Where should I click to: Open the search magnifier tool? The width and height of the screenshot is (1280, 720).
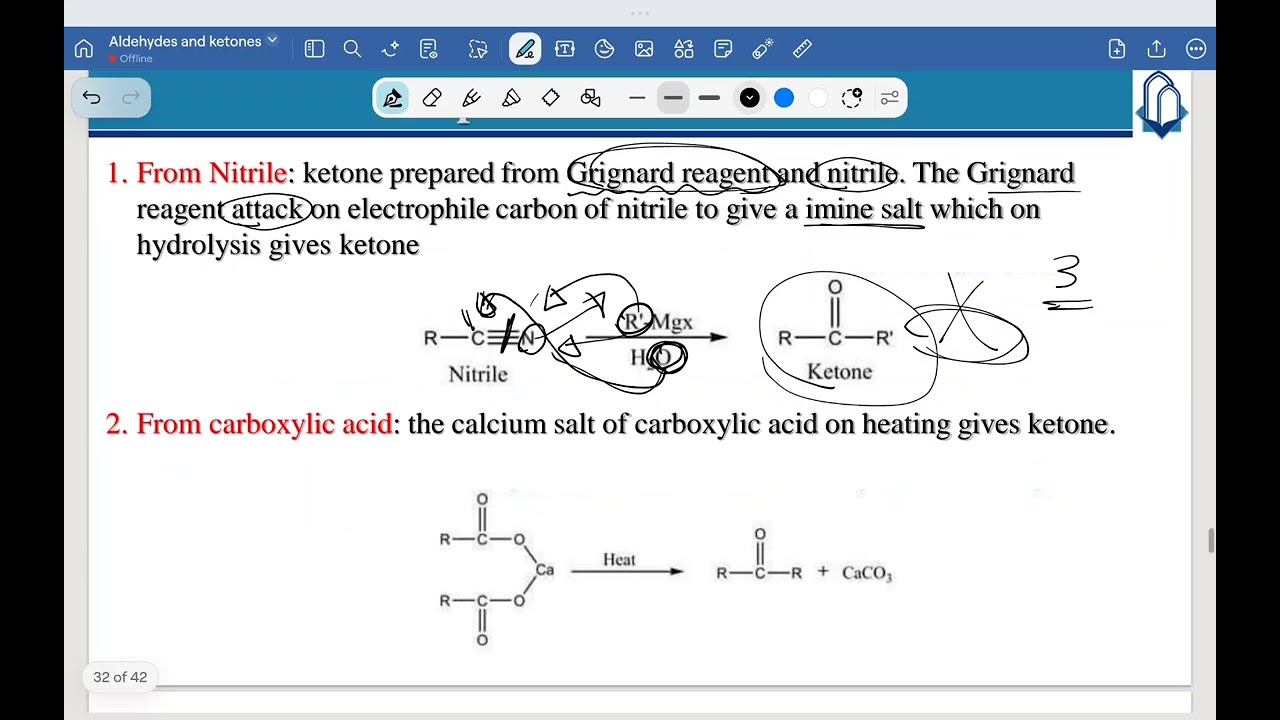[x=352, y=49]
